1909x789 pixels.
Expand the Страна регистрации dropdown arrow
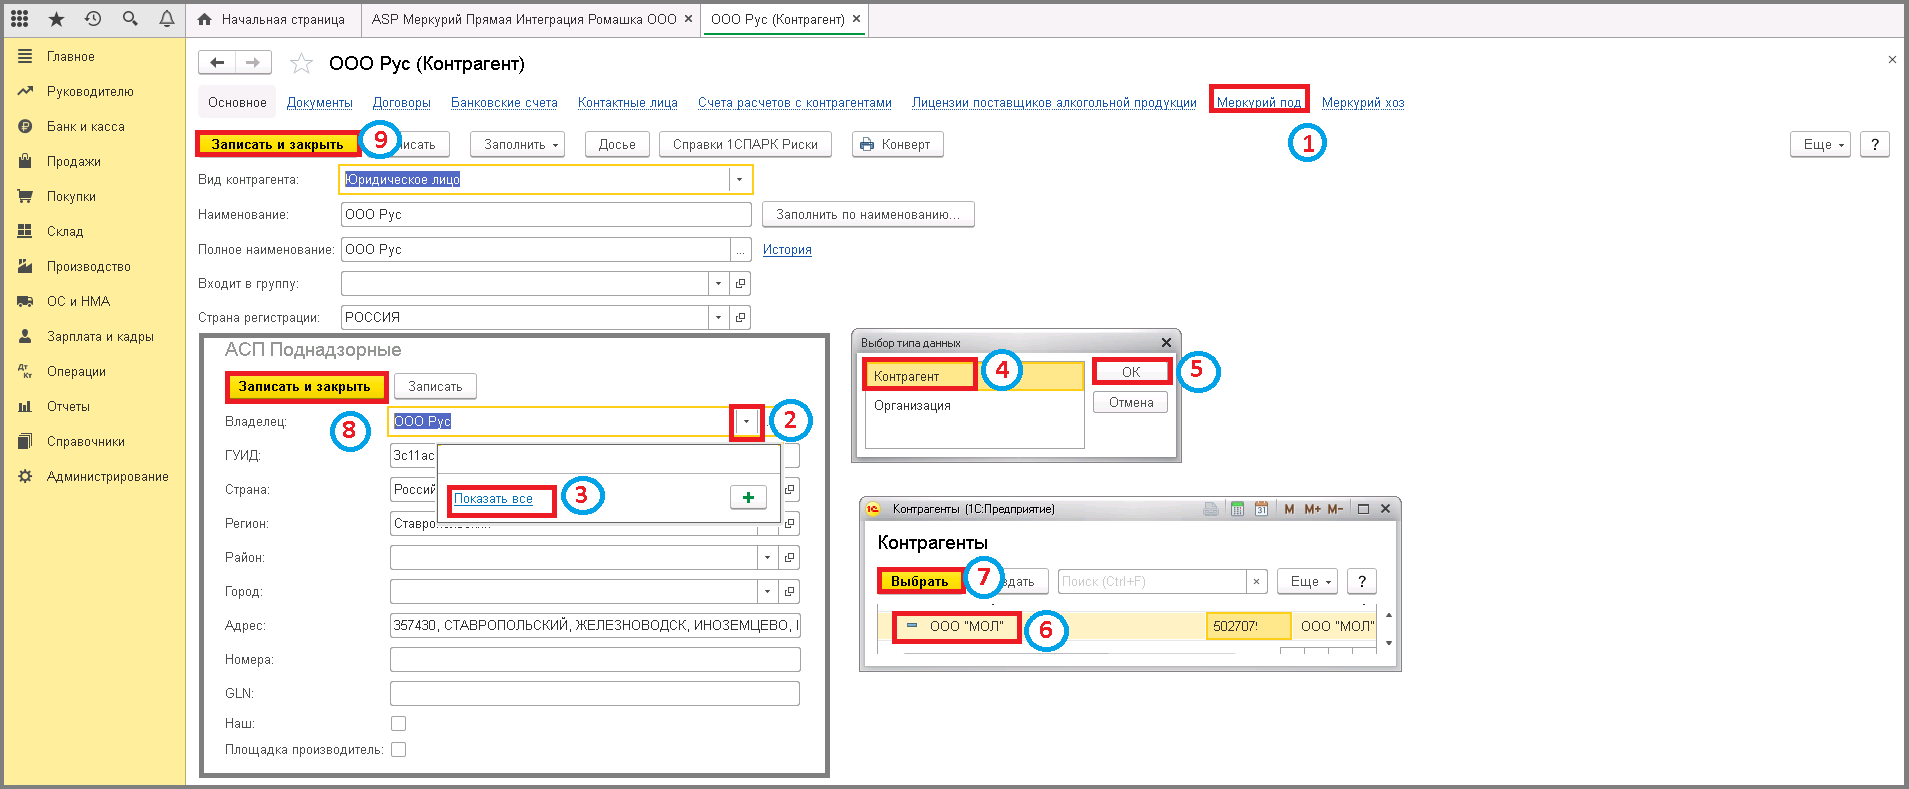[718, 318]
